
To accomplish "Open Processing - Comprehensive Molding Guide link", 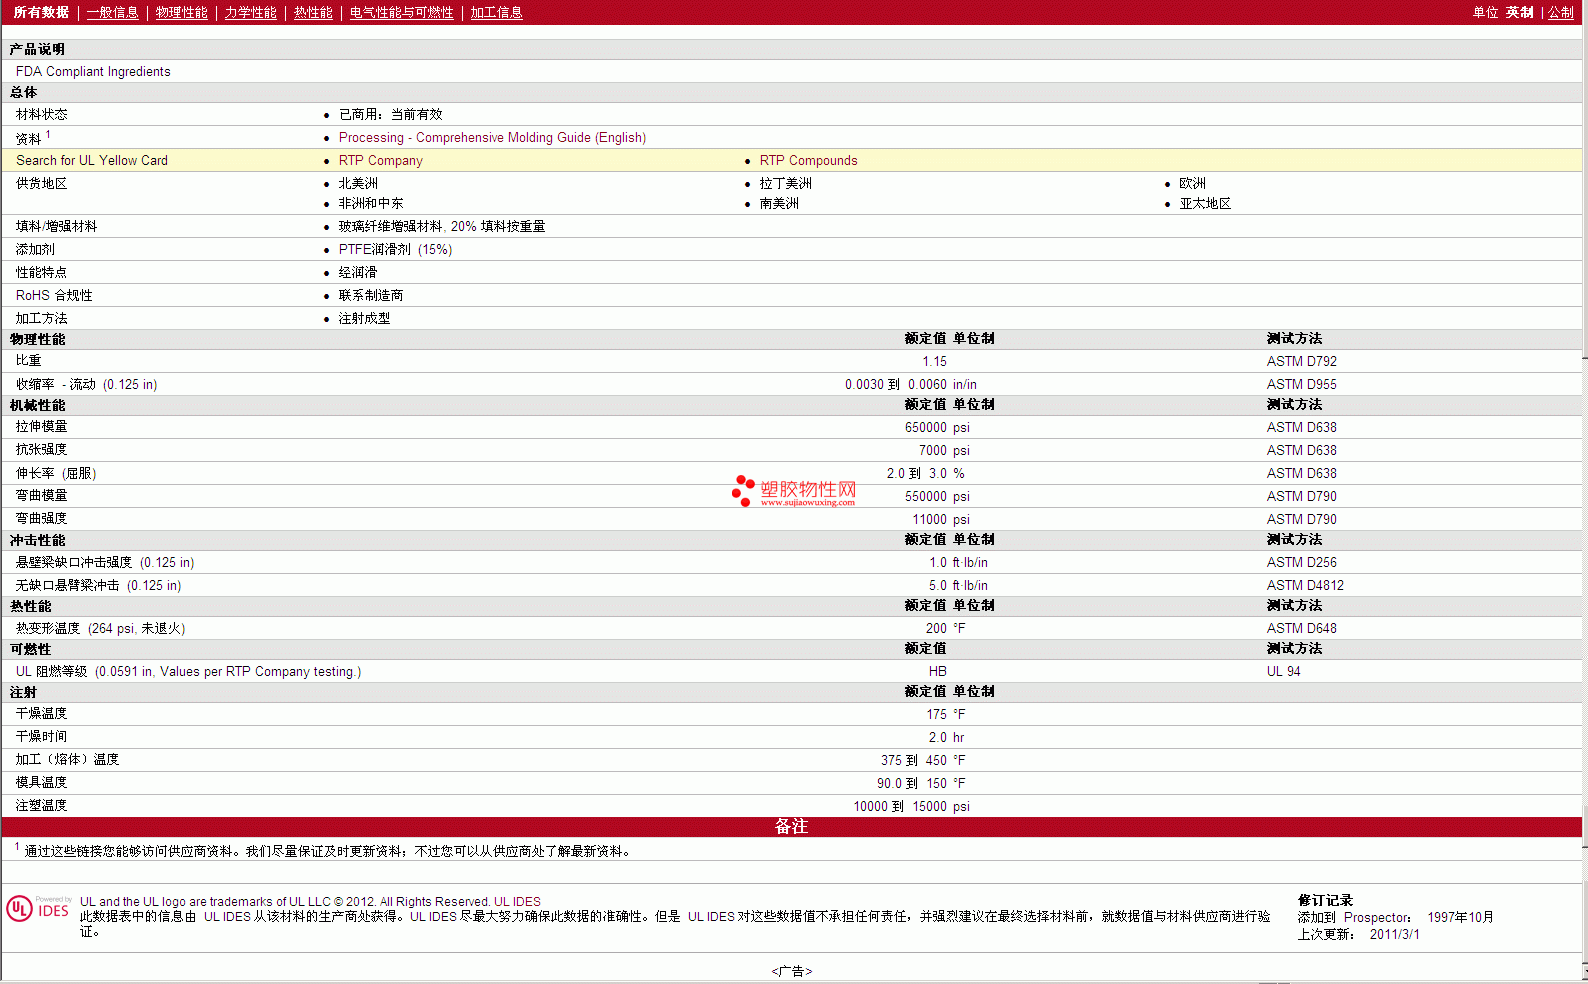I will 492,138.
